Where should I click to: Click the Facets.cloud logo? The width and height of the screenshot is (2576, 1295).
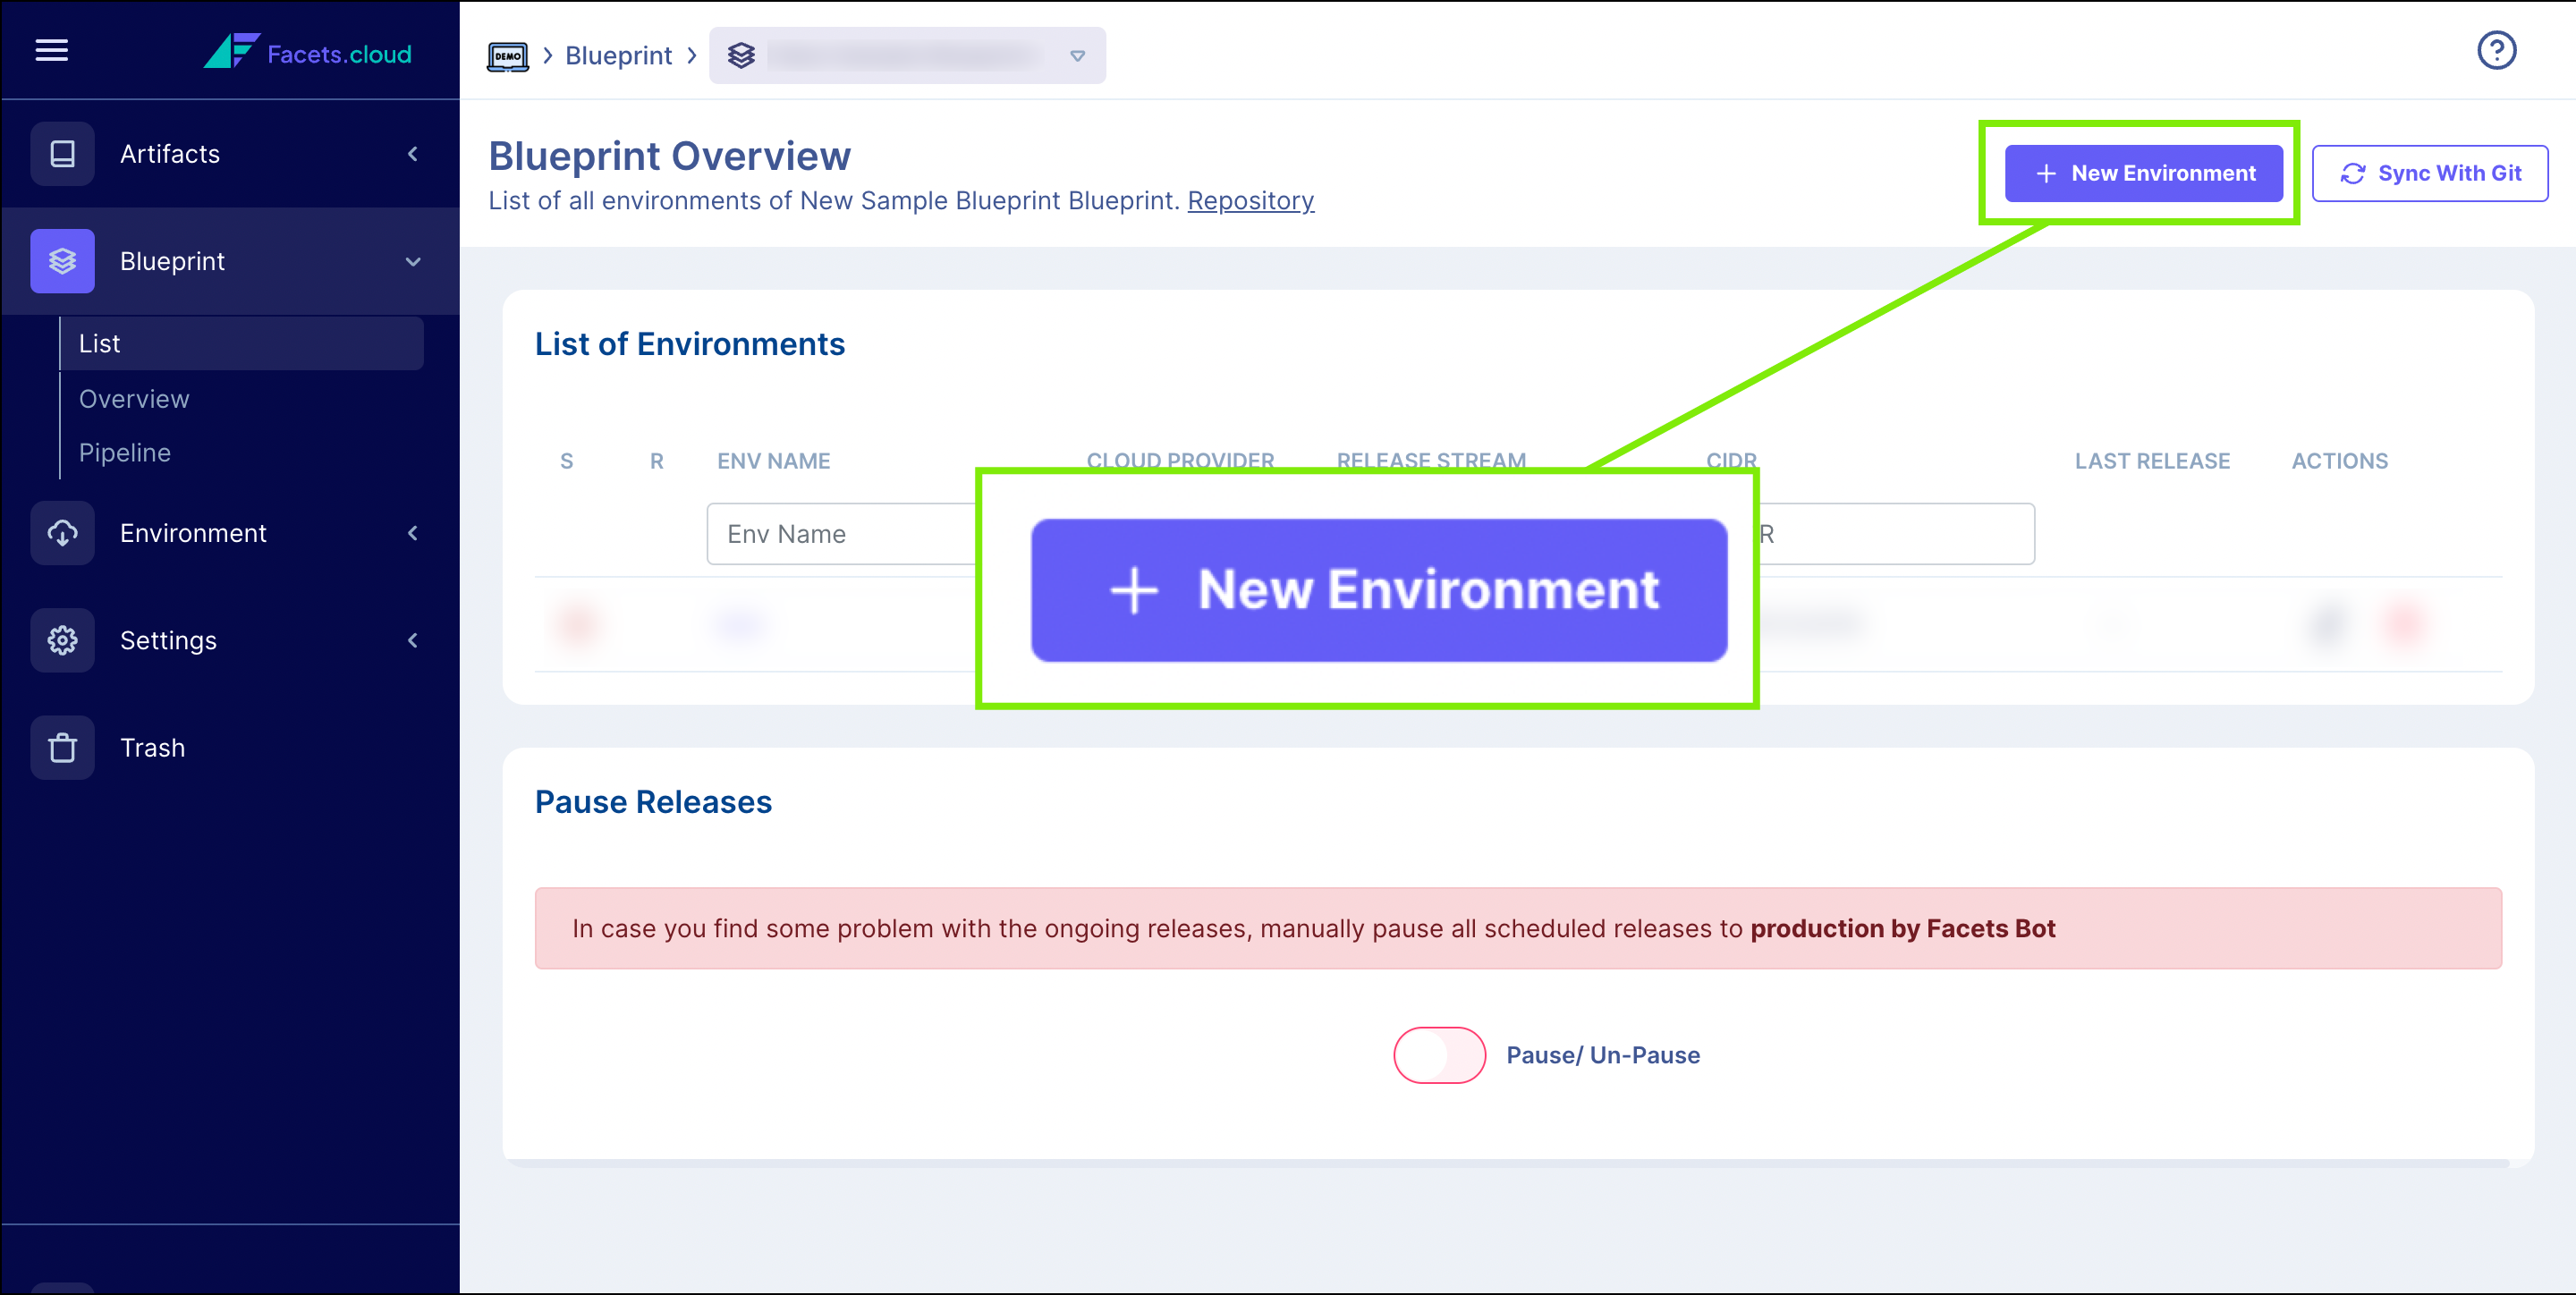(308, 52)
